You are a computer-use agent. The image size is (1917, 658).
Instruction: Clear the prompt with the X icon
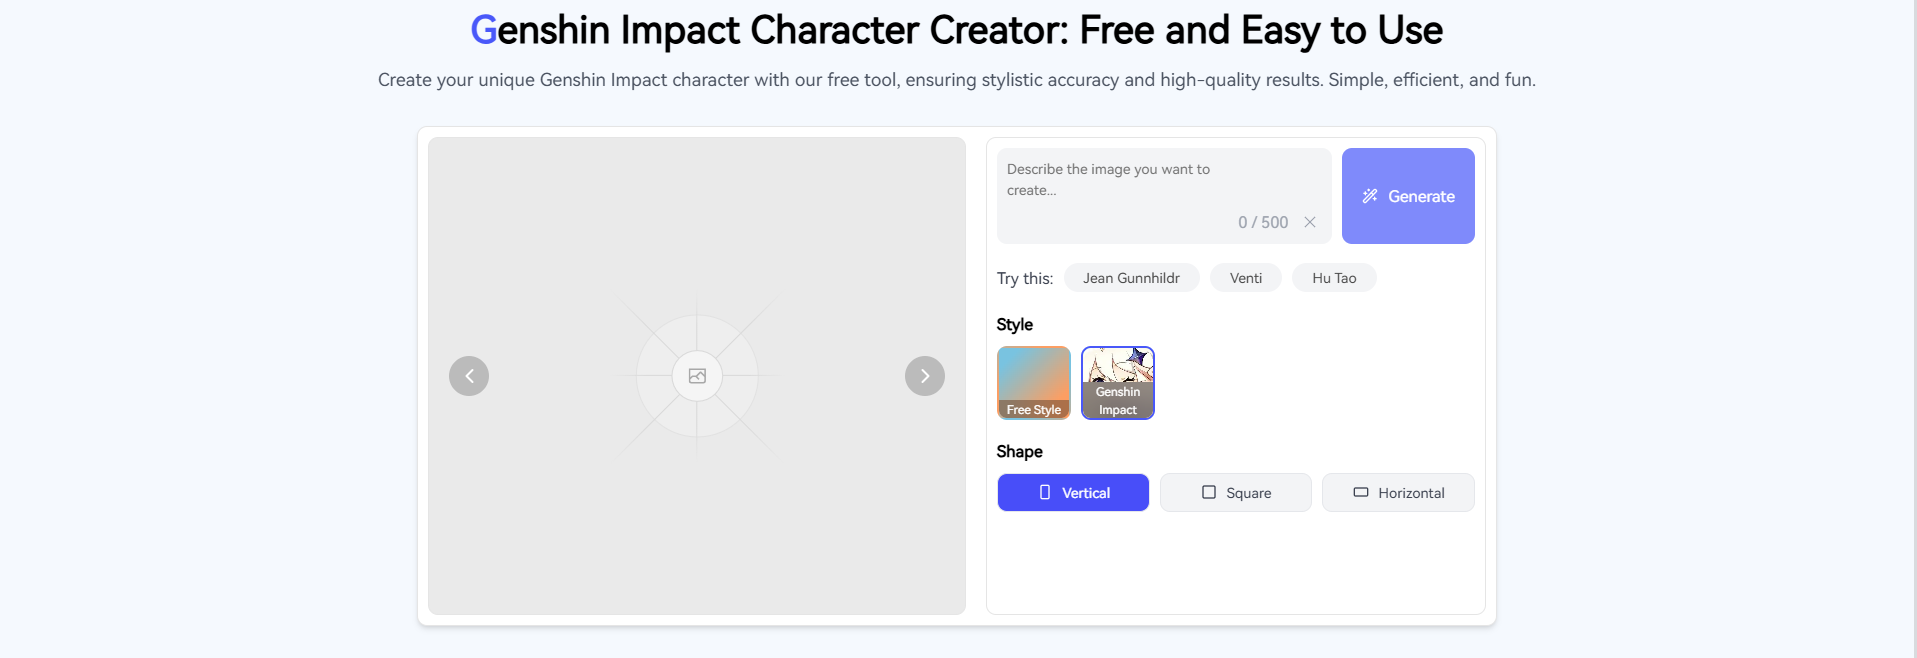[x=1310, y=222]
